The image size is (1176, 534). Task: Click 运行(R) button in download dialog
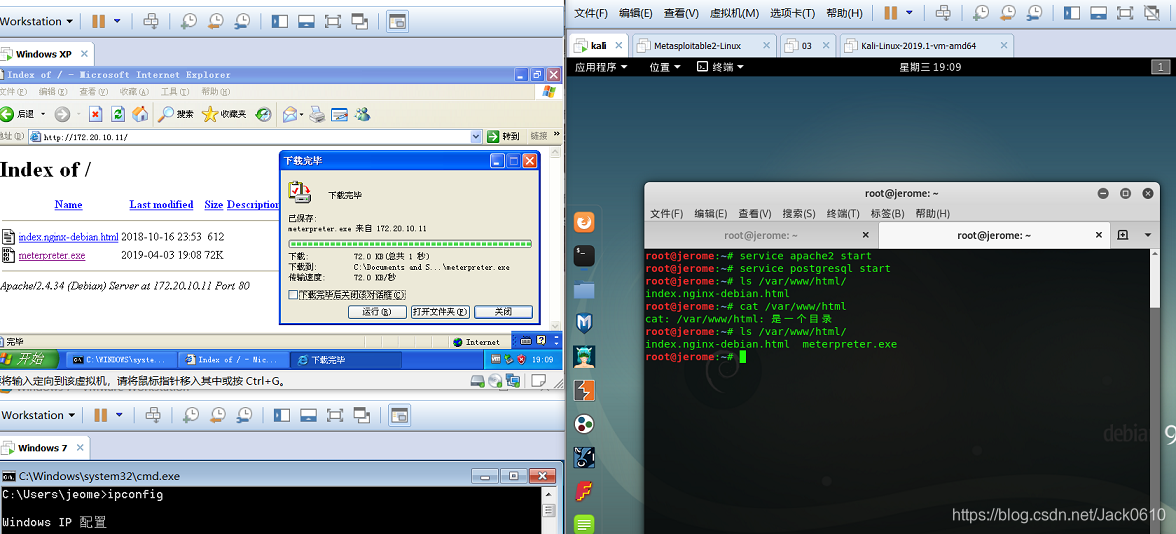(377, 312)
